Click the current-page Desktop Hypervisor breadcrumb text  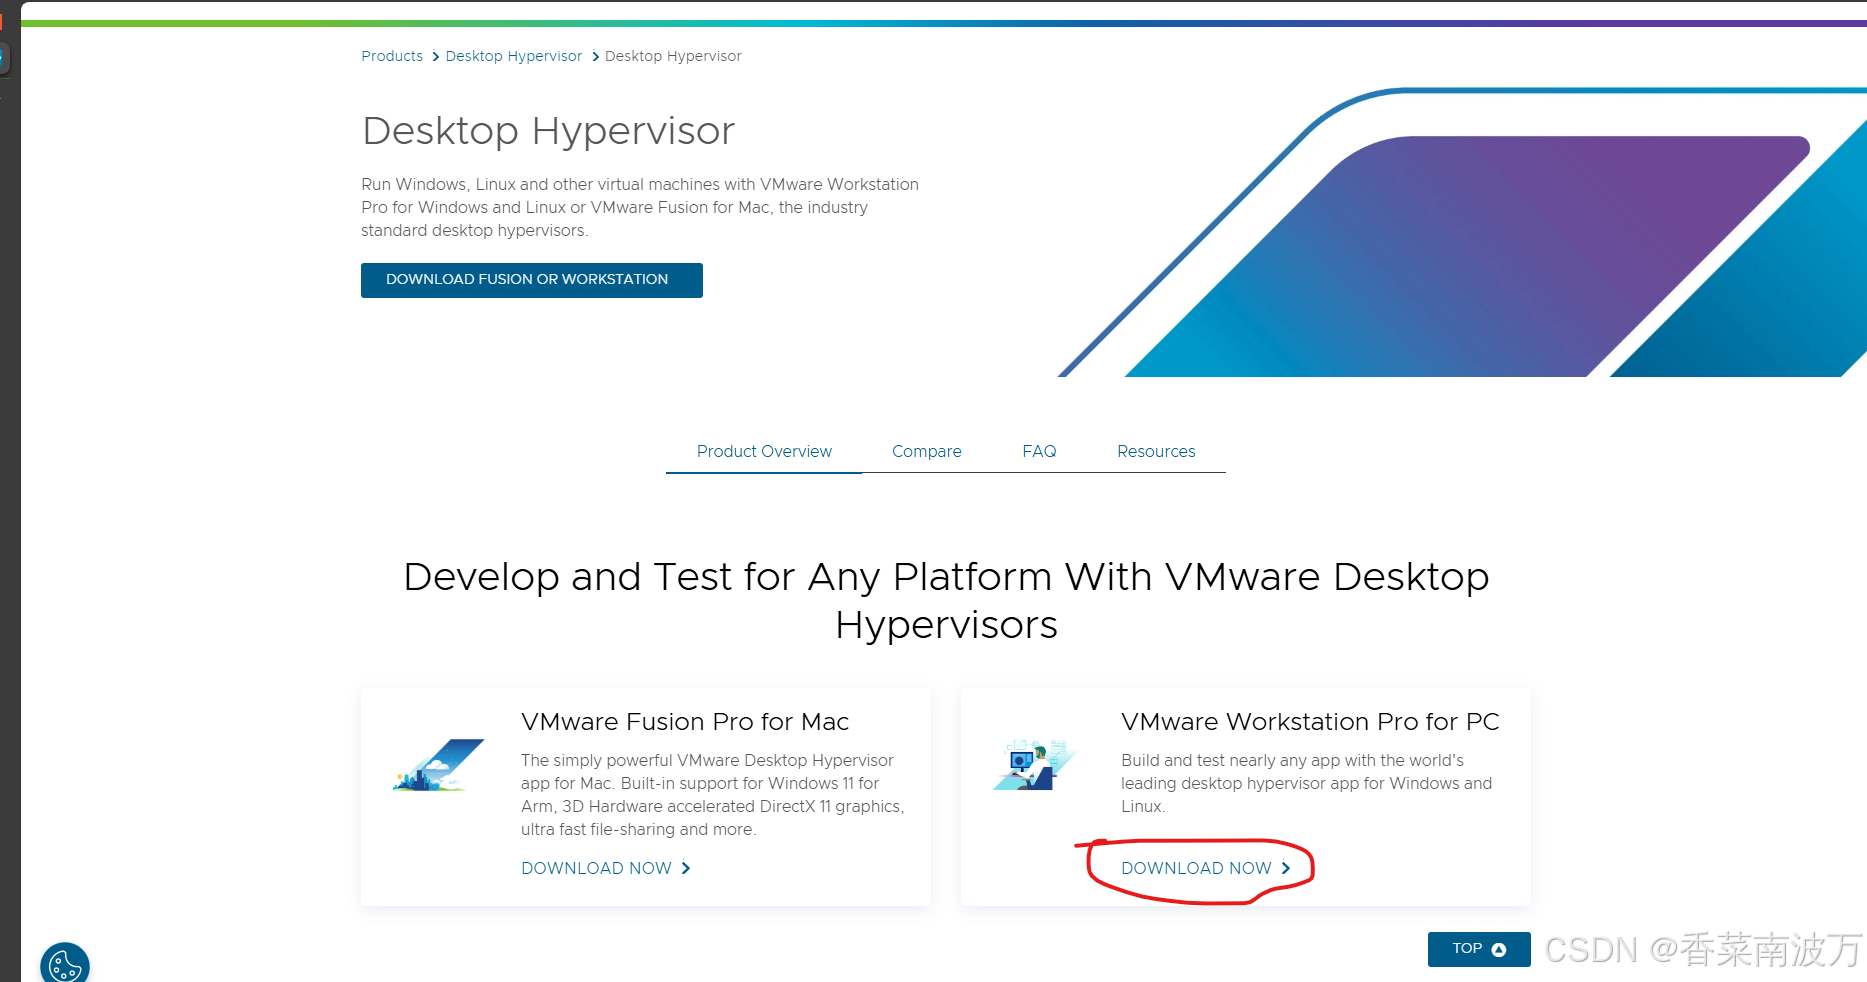673,56
